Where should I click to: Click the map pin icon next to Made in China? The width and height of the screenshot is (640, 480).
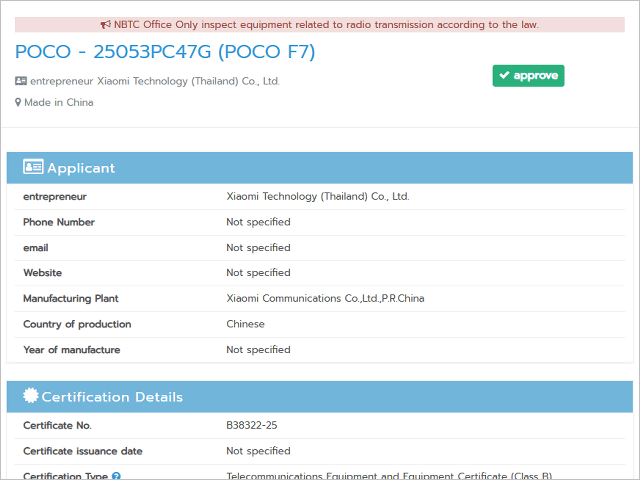18,102
